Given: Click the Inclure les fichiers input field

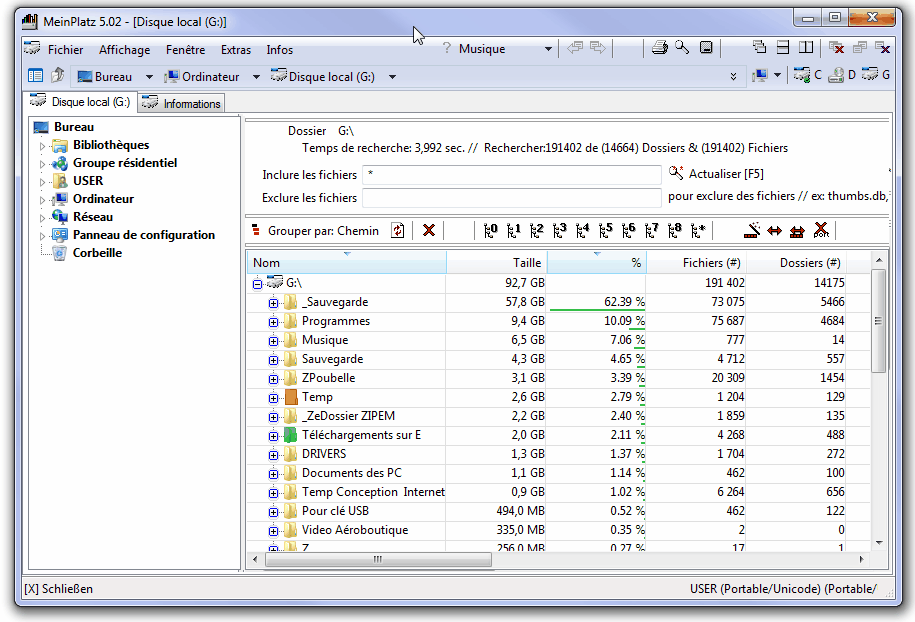Looking at the screenshot, I should coord(511,174).
